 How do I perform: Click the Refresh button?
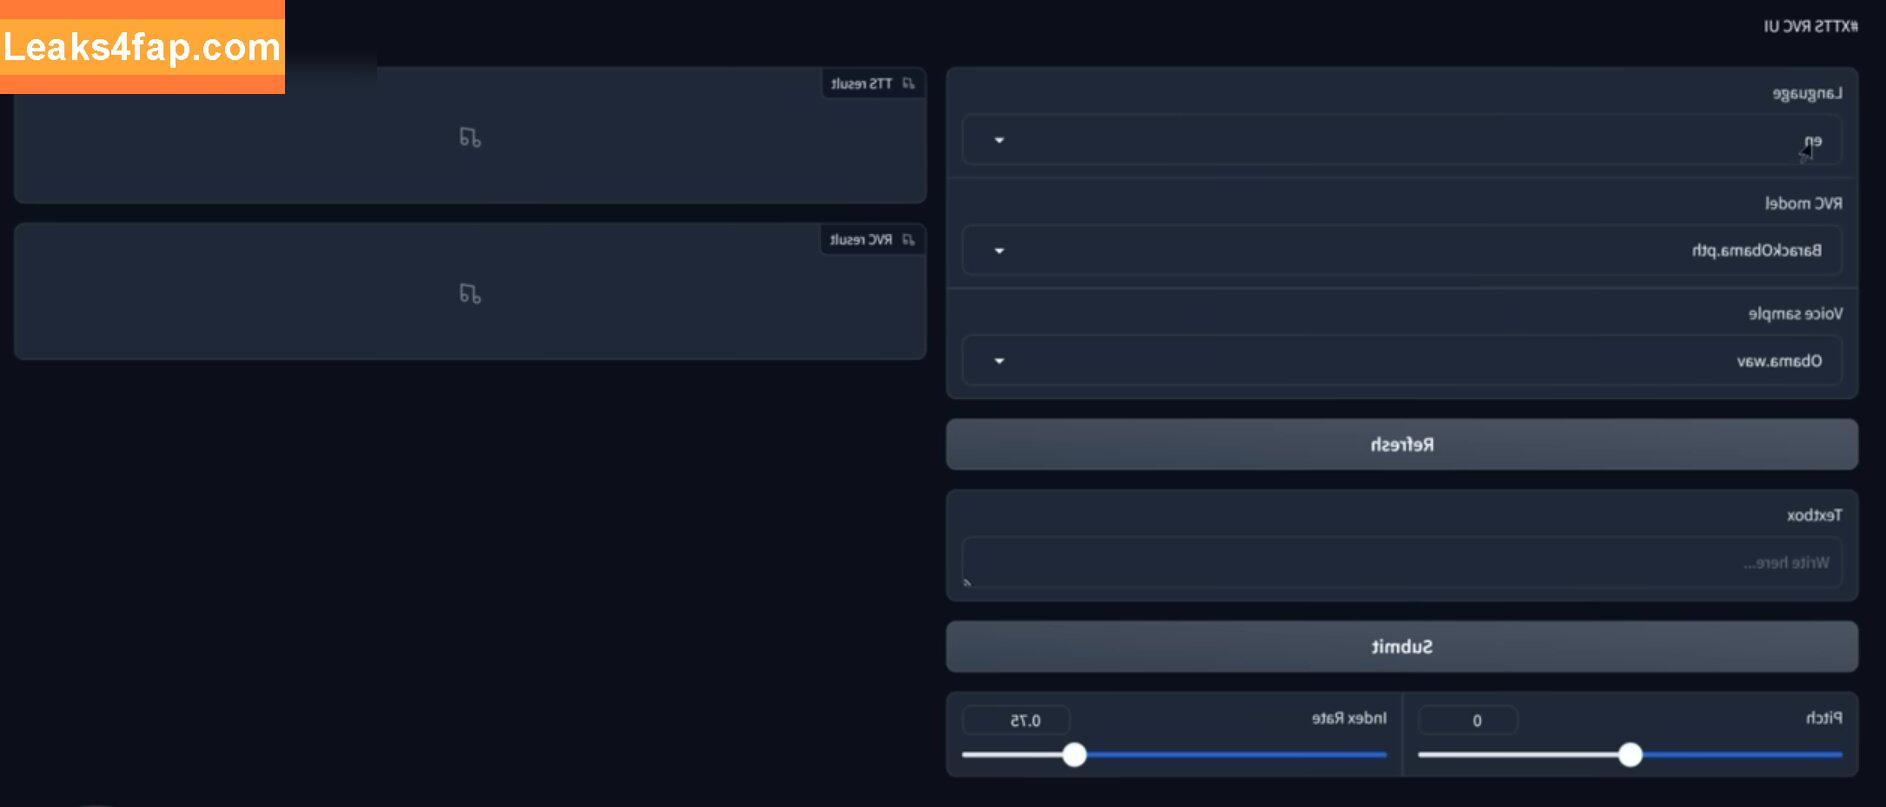coord(1402,444)
